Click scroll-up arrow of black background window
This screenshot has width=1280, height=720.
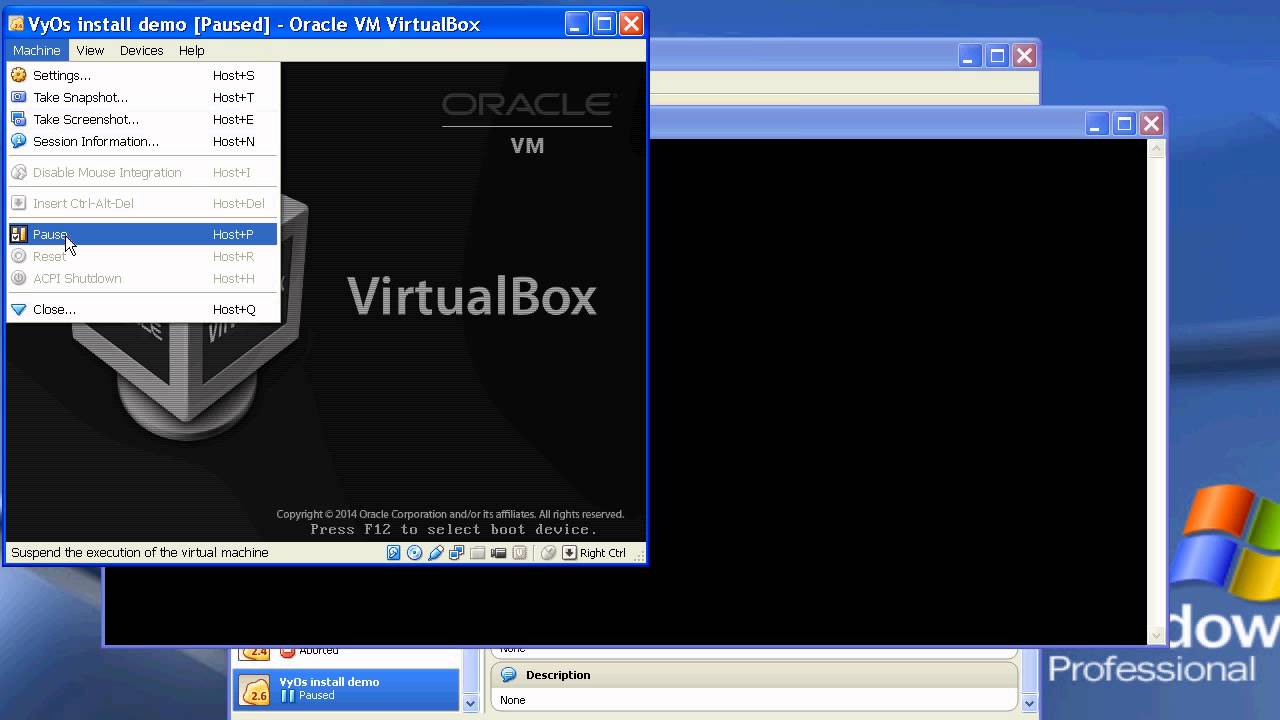pyautogui.click(x=1157, y=149)
